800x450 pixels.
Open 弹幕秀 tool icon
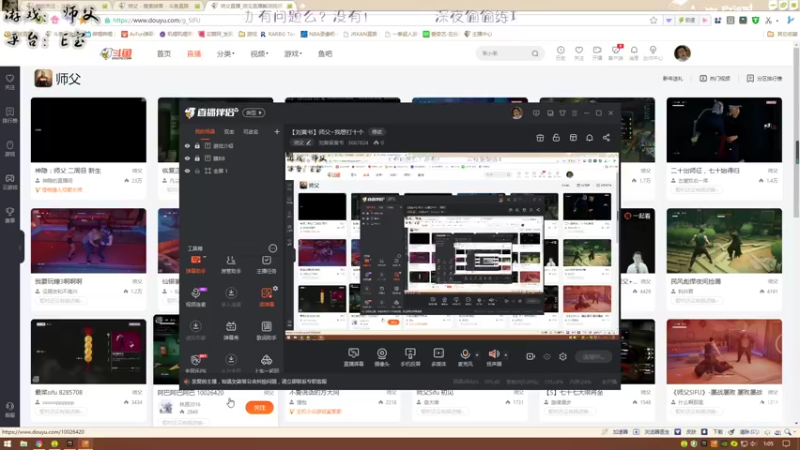click(x=231, y=330)
